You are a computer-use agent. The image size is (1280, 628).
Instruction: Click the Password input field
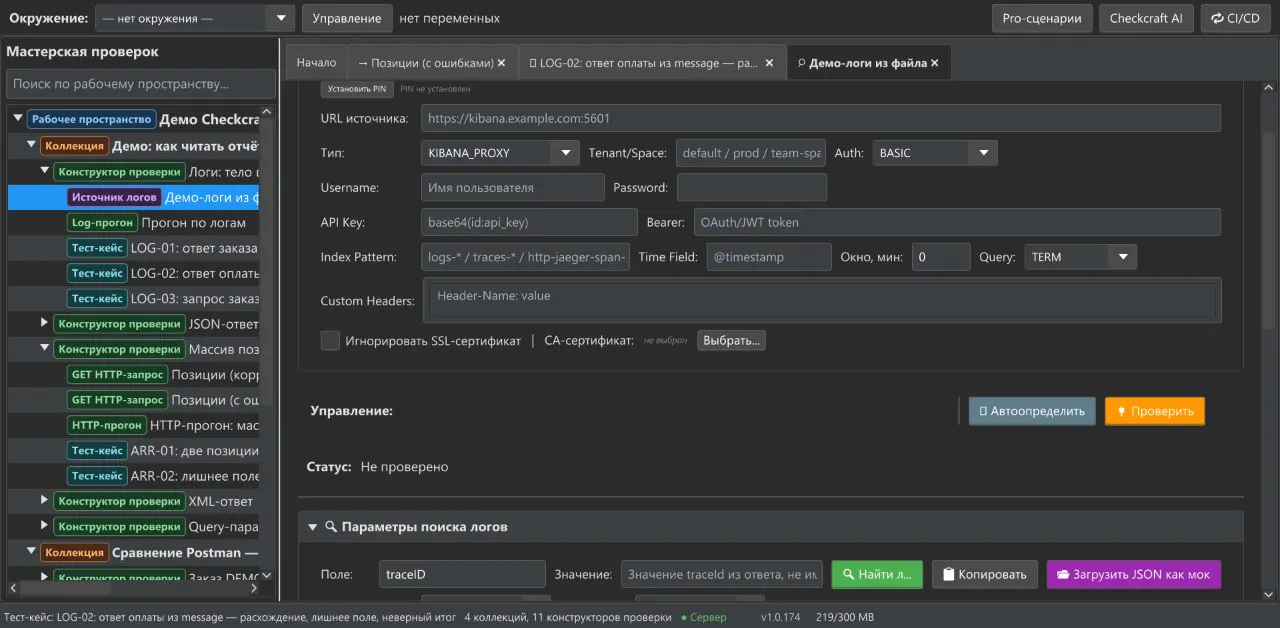coord(752,187)
